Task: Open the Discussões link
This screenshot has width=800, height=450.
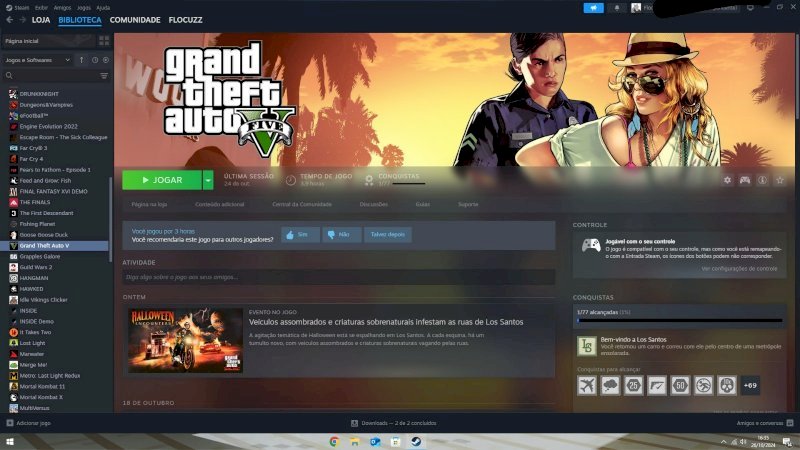Action: (x=373, y=205)
